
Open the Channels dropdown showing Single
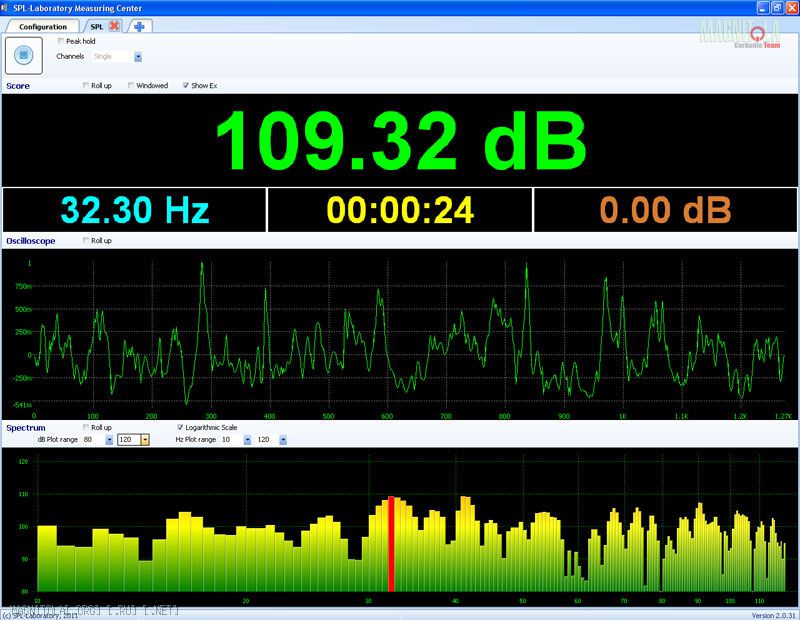click(138, 57)
